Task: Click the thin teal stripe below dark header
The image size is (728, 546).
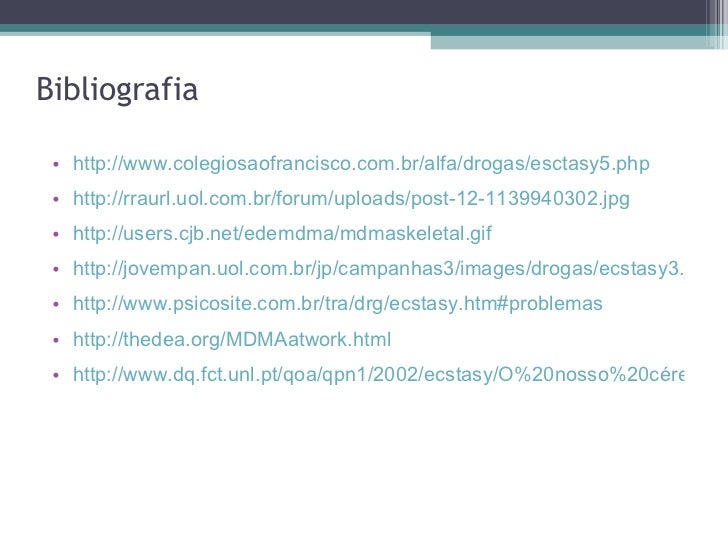Action: (x=353, y=28)
